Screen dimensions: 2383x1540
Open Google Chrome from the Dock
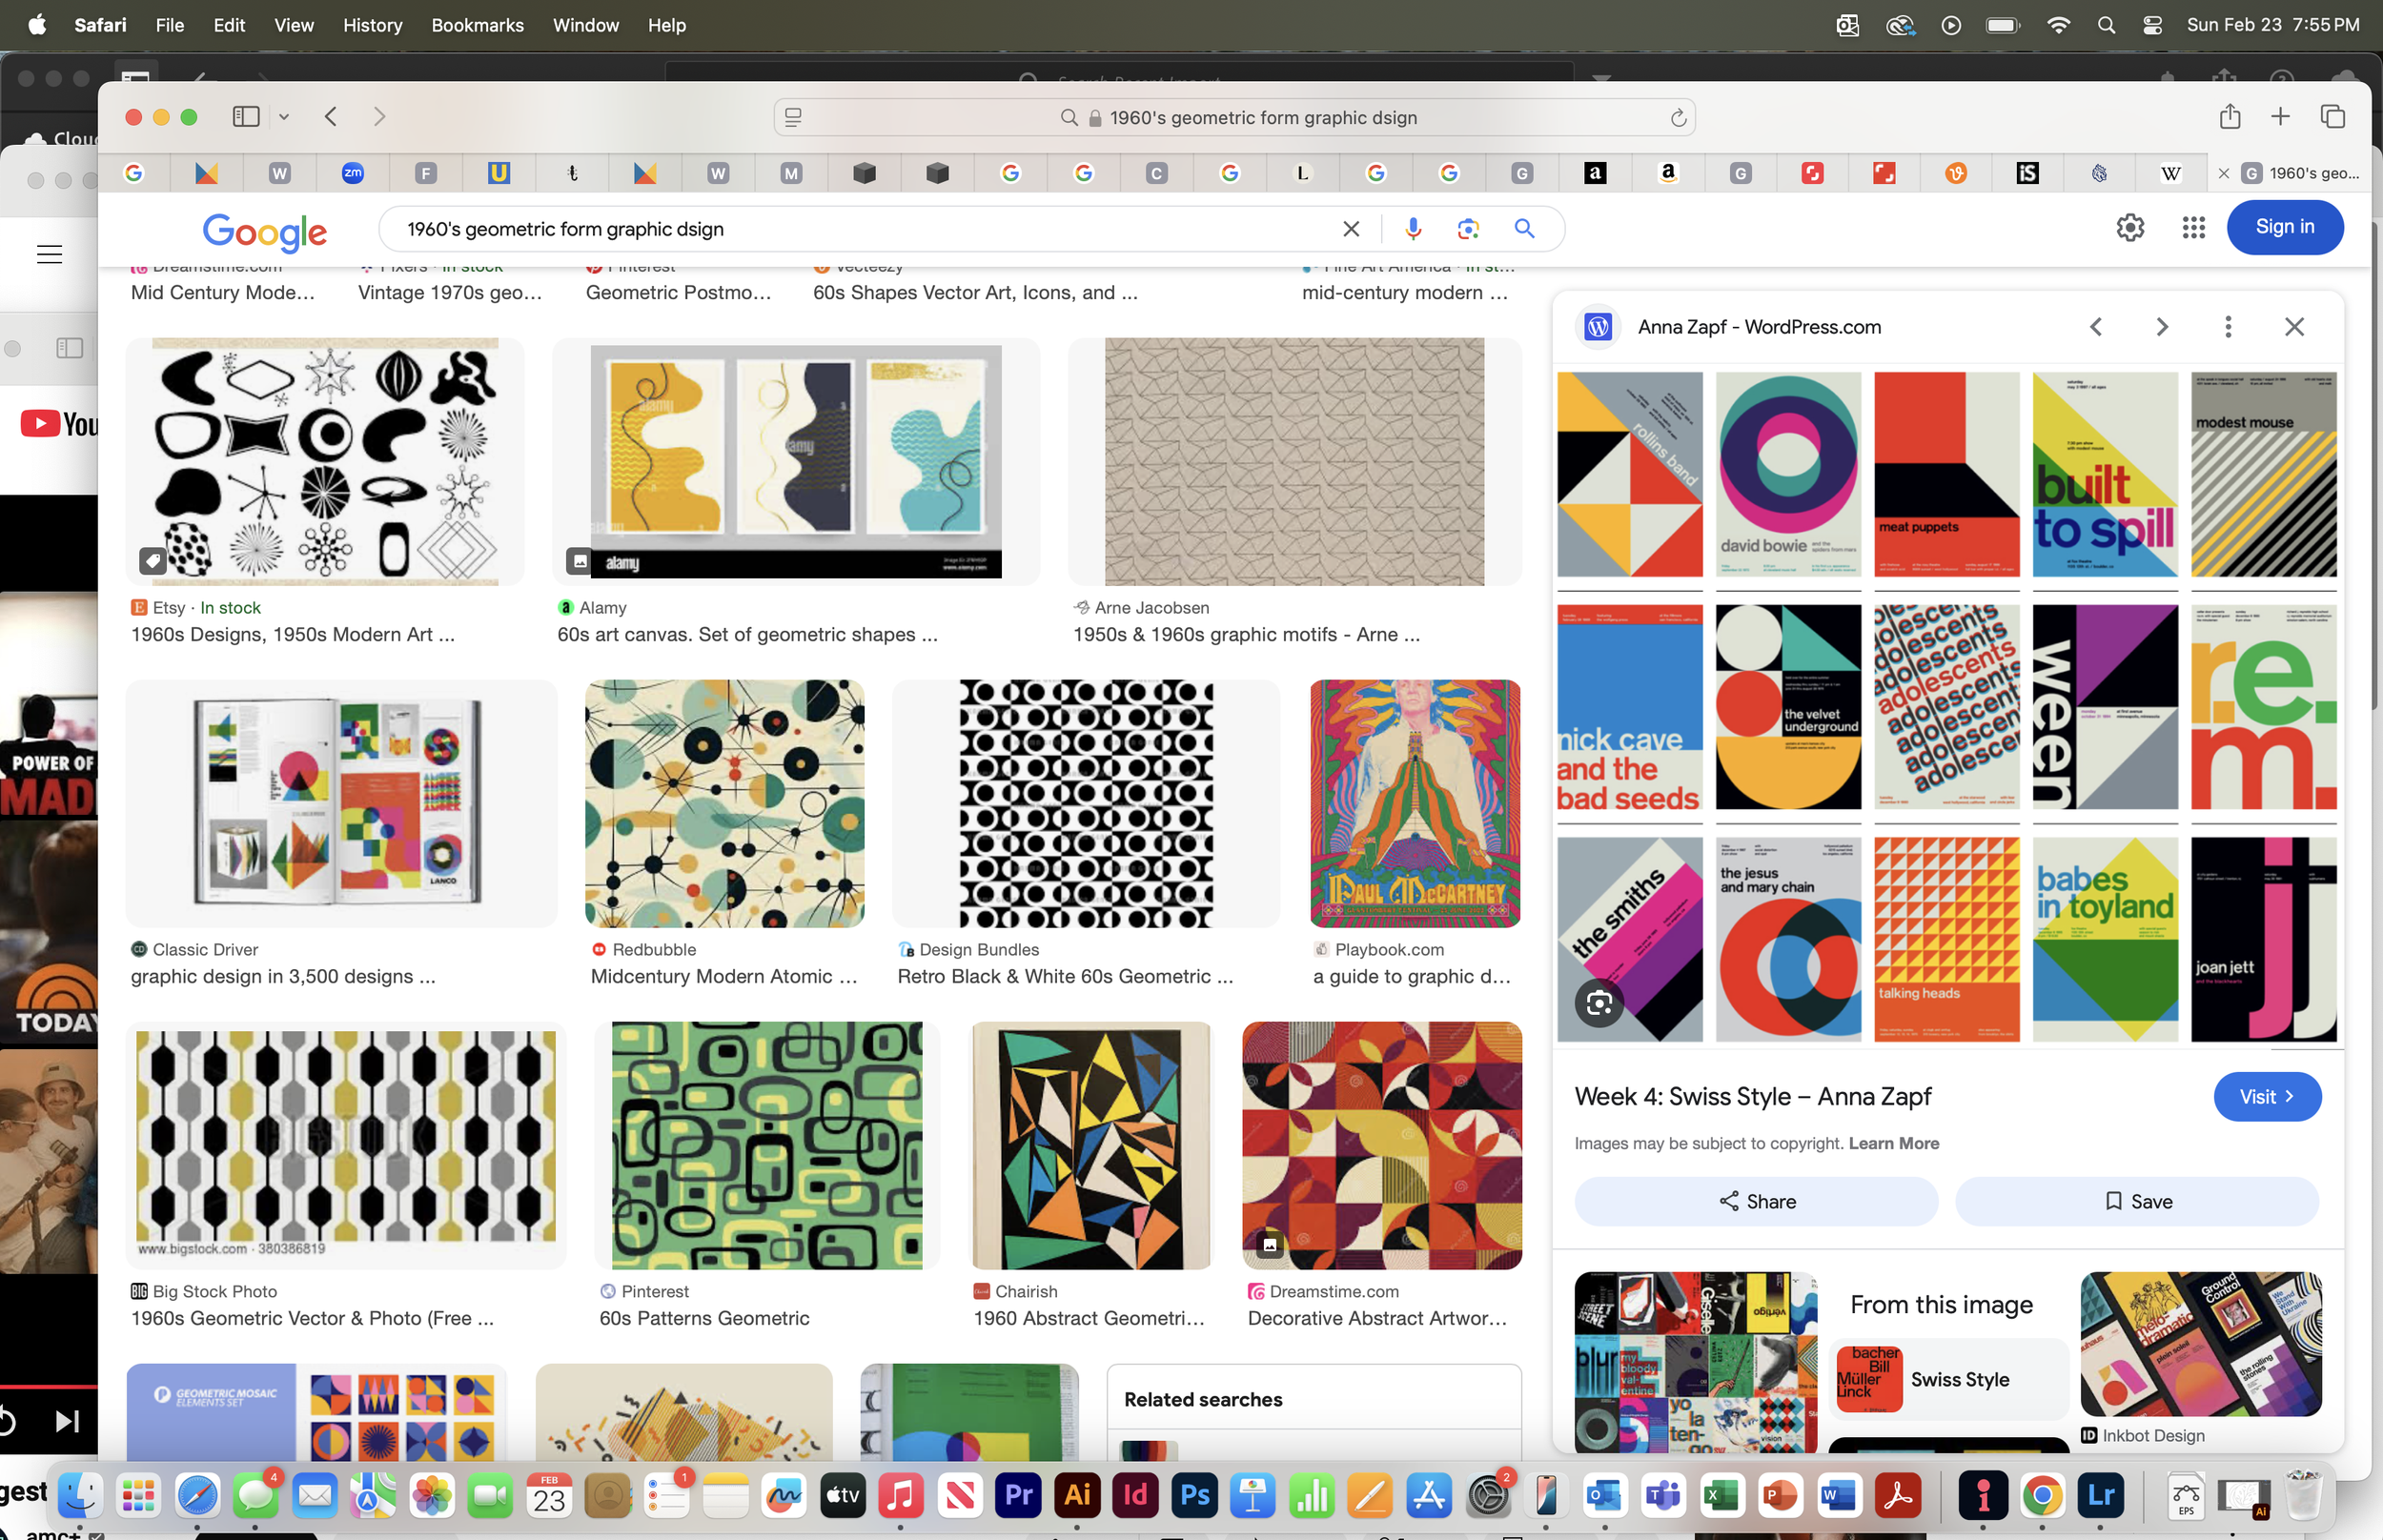tap(2041, 1495)
